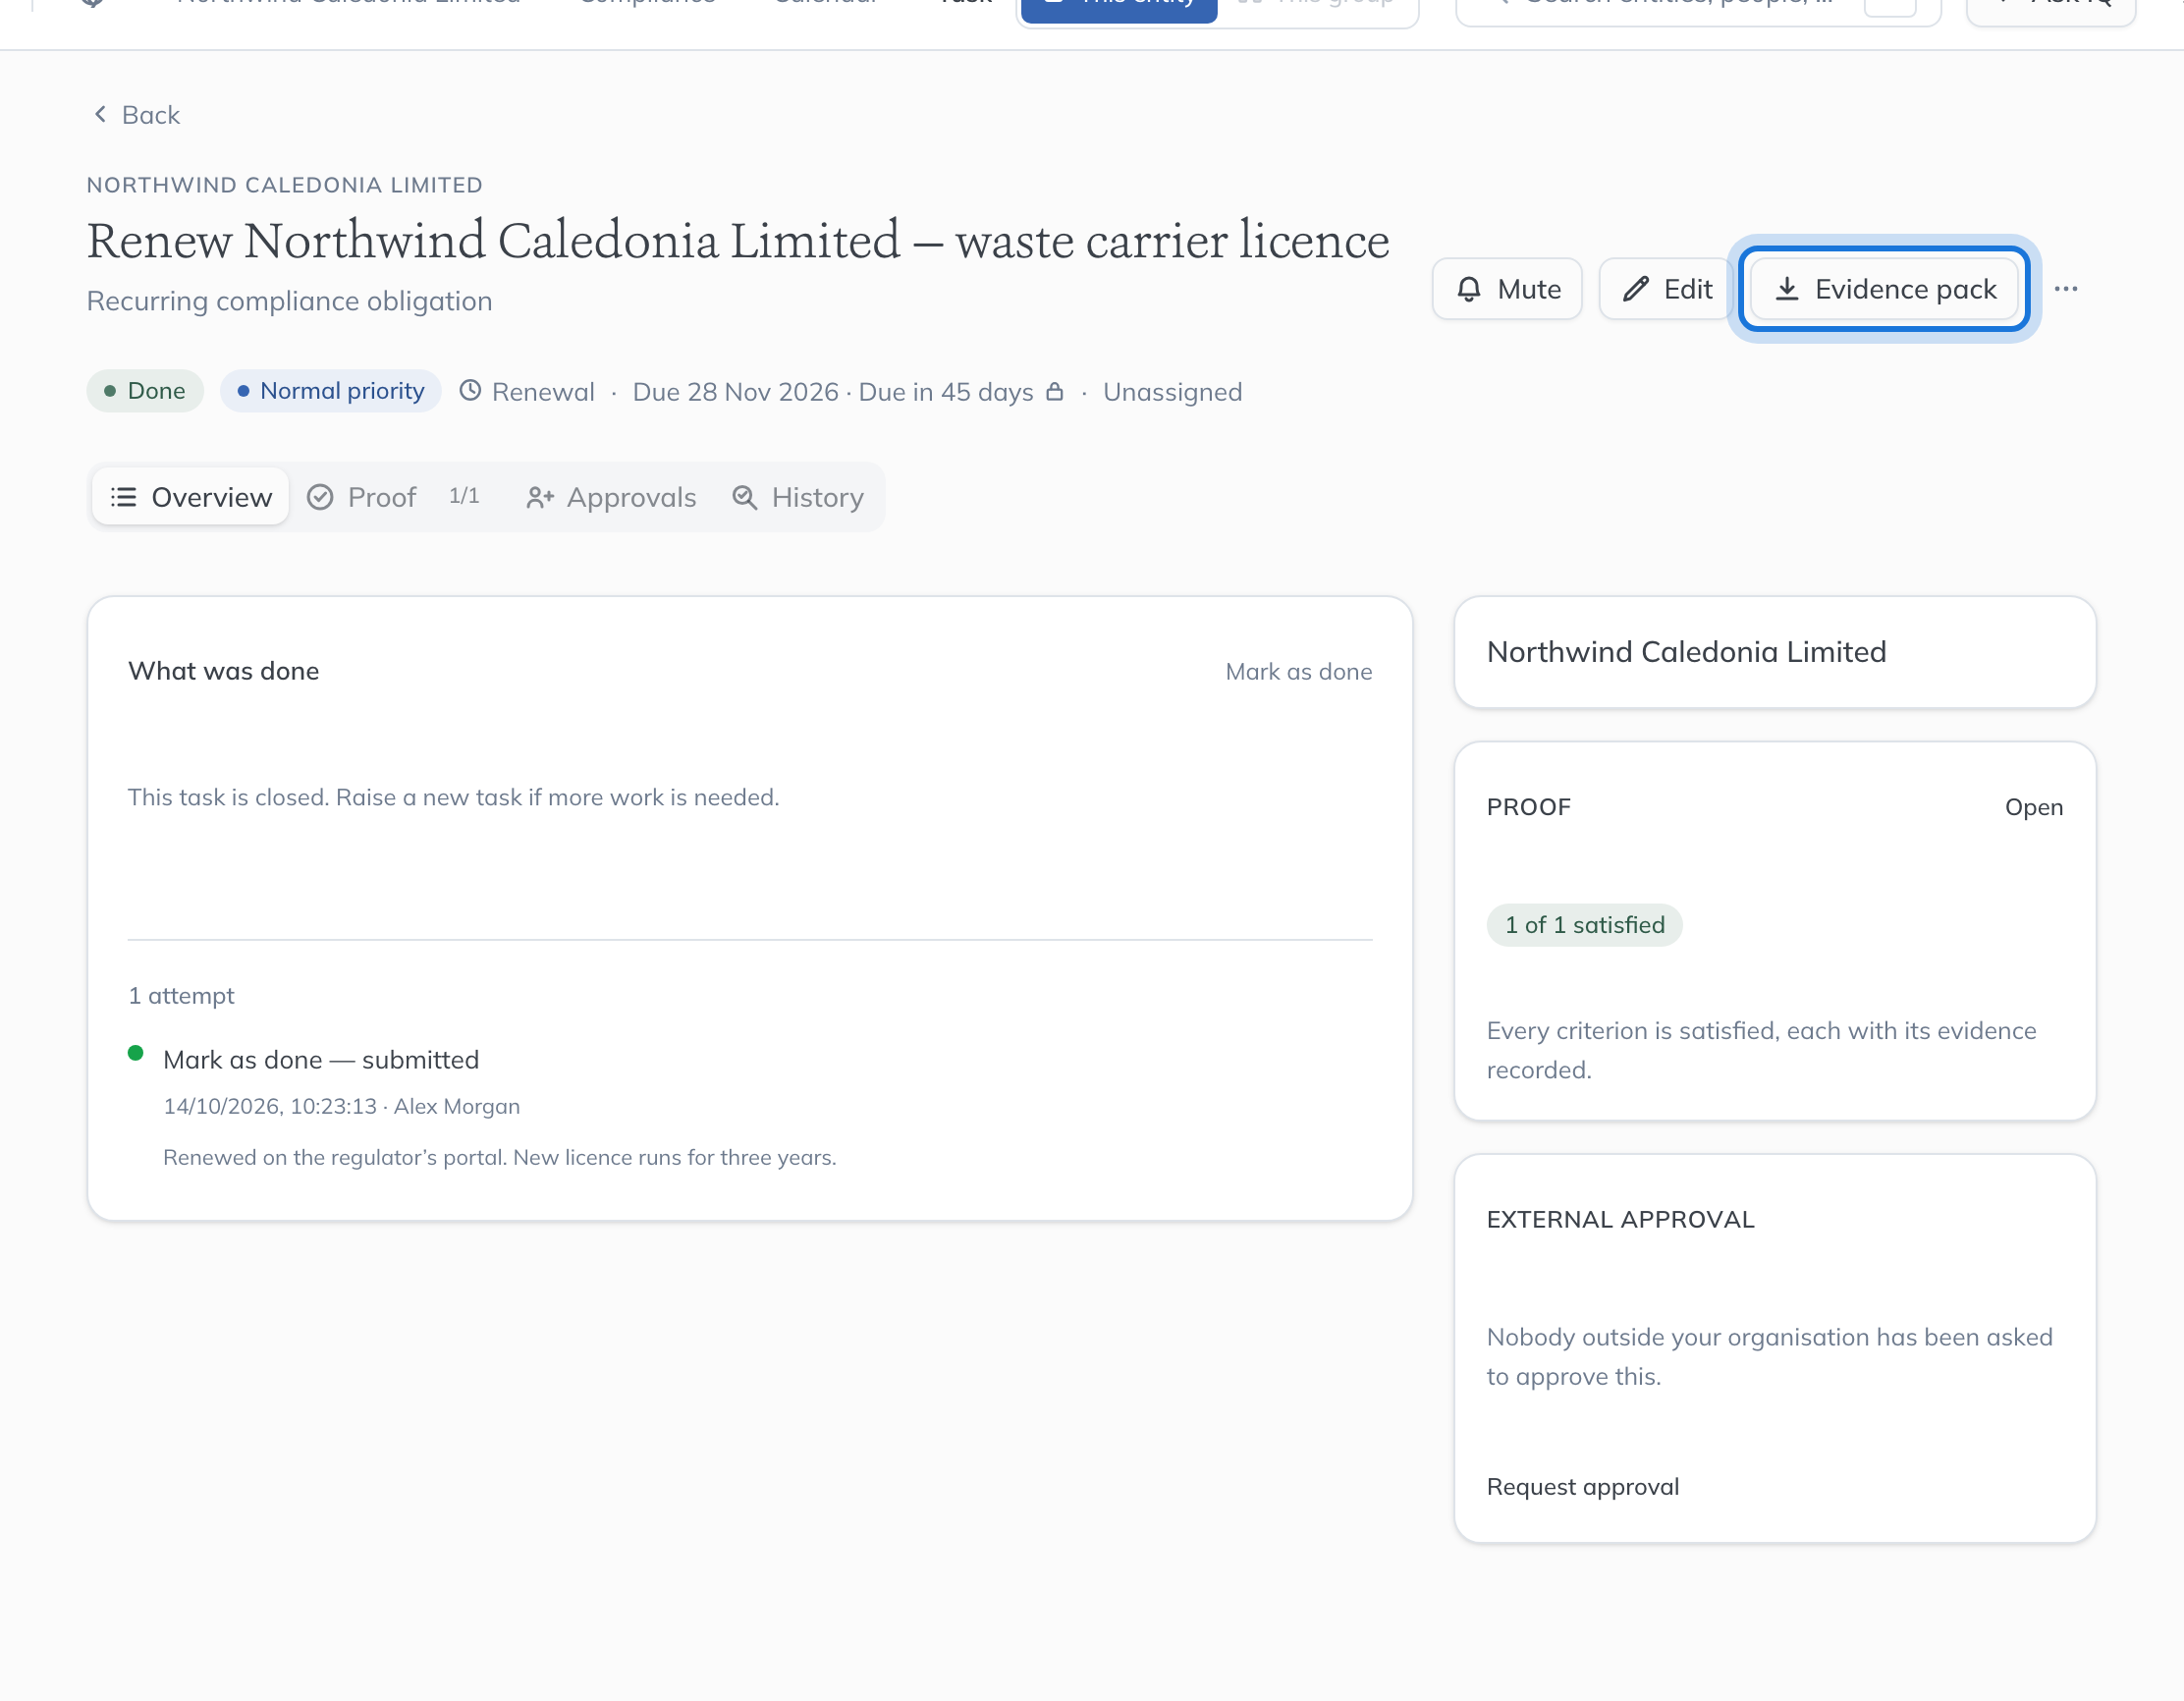Screen dimensions: 2184x1701
Task: Click Mark as done in What was done card
Action: (x=1298, y=672)
